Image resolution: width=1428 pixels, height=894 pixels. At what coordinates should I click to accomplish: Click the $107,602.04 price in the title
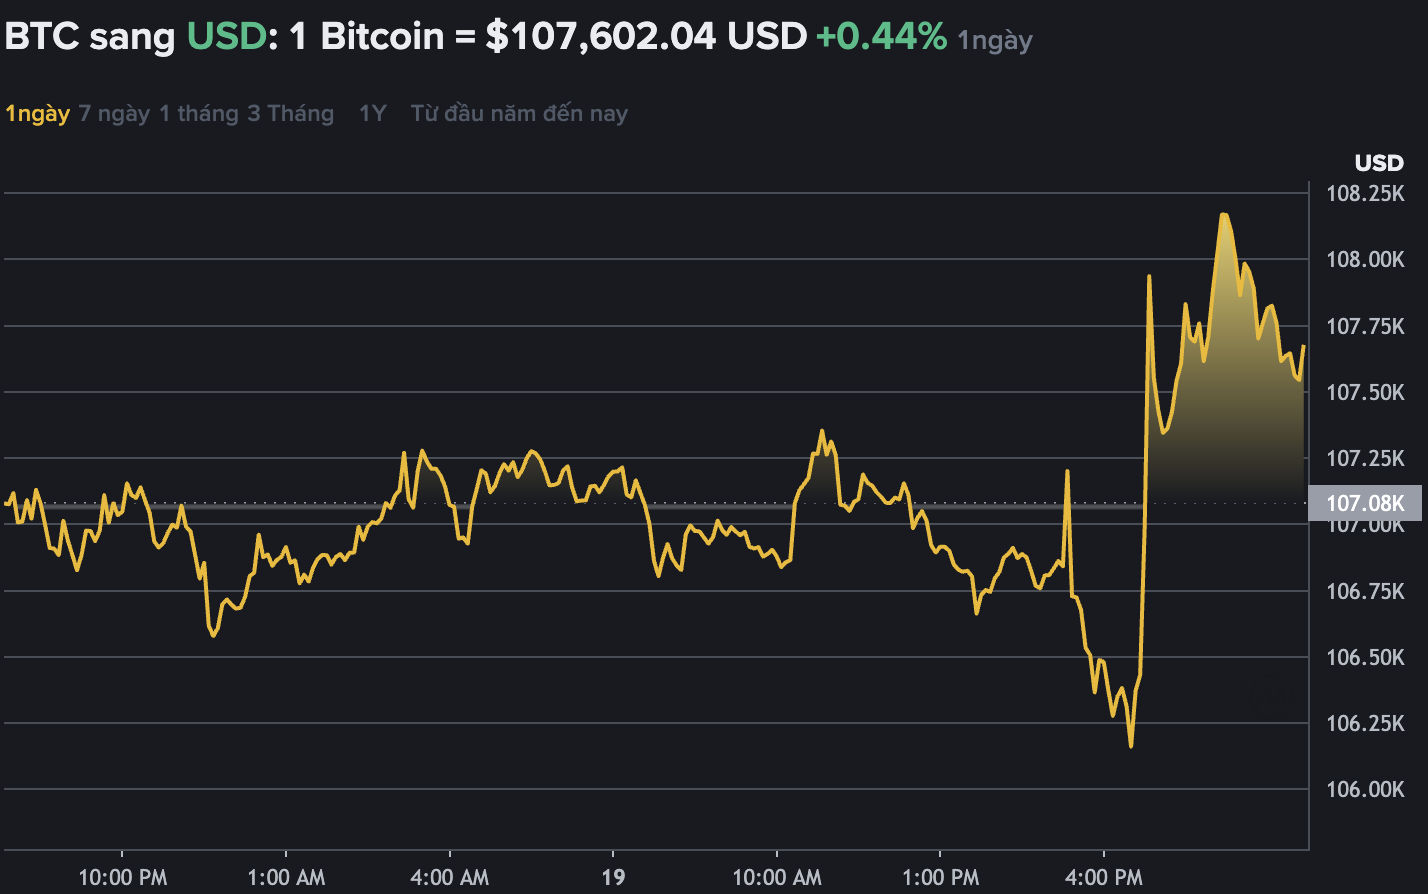pos(601,37)
